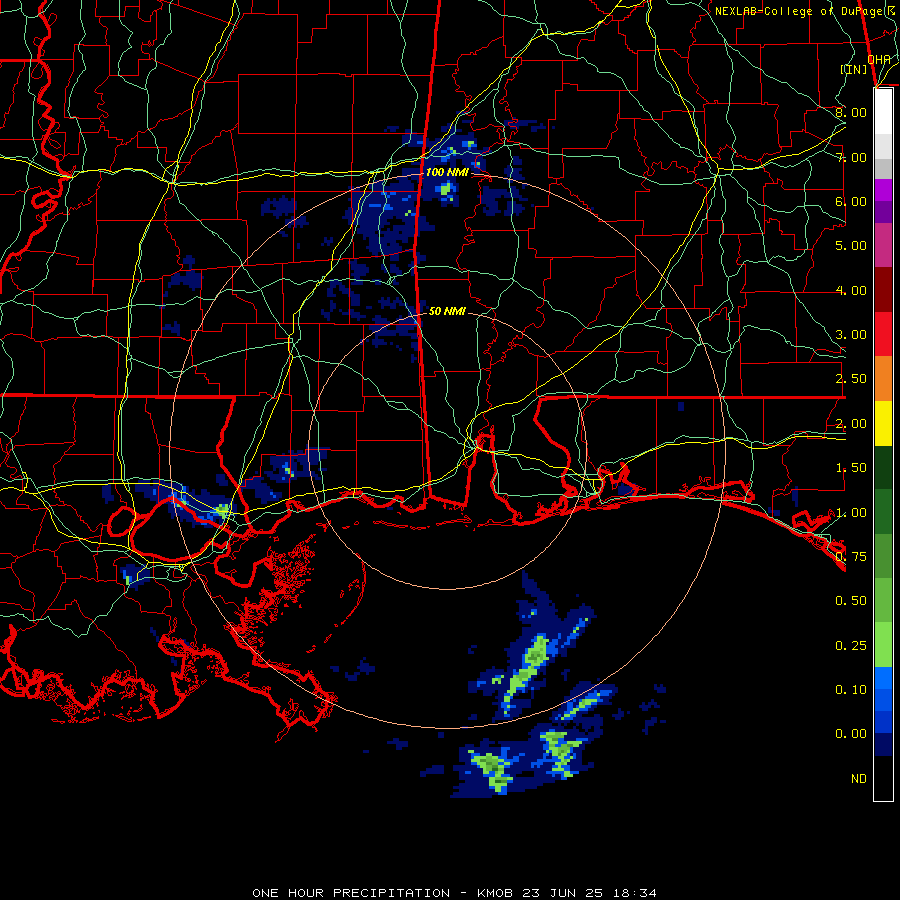Select the 7.00 legend value
The width and height of the screenshot is (900, 900).
tap(851, 157)
